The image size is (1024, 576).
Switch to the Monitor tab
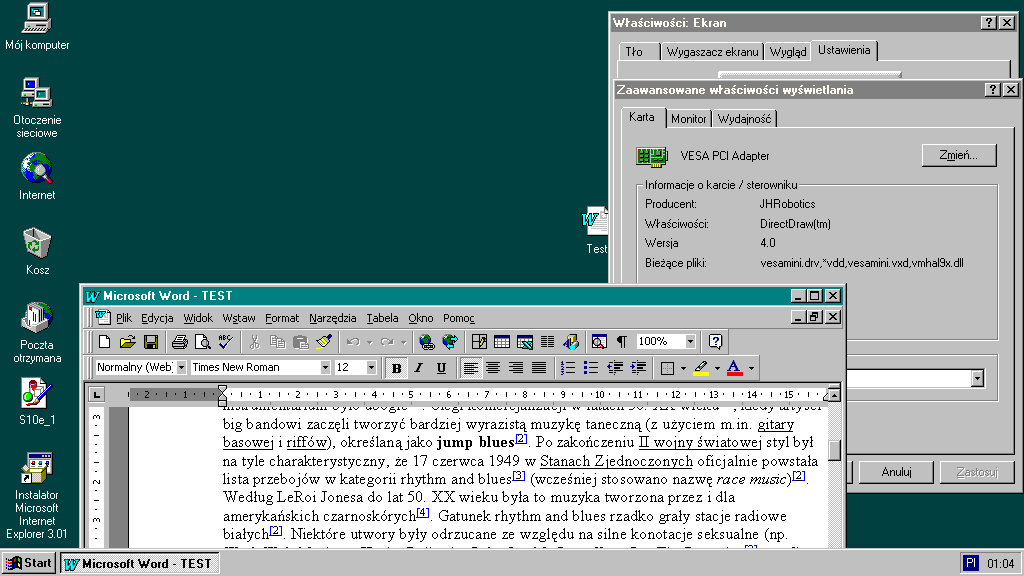688,119
